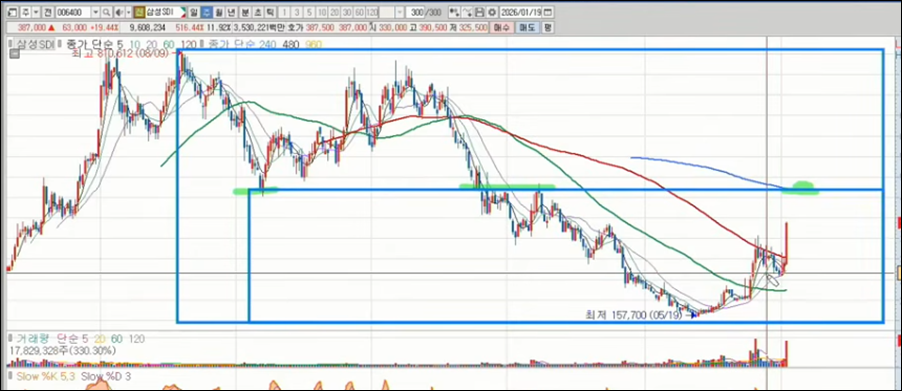The image size is (902, 391).
Task: Select the weekly 주 chart period button
Action: point(206,12)
